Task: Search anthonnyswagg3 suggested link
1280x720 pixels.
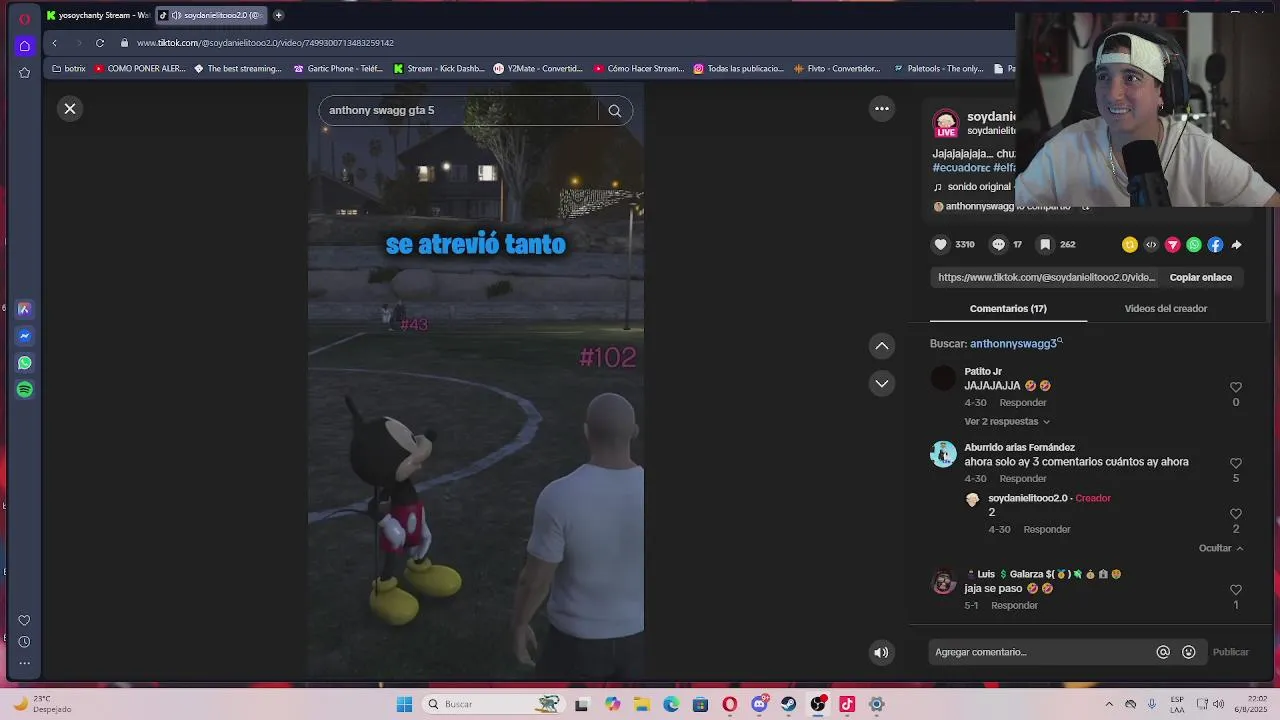Action: (1015, 343)
